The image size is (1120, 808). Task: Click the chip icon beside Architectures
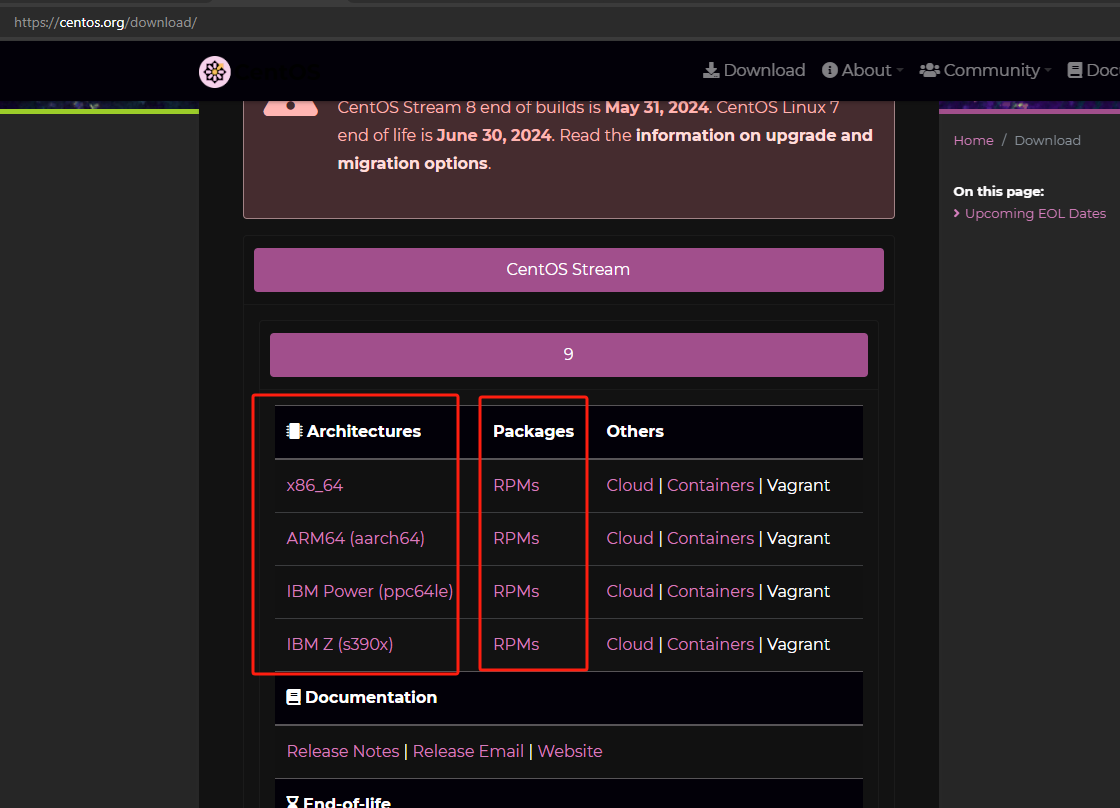point(294,431)
